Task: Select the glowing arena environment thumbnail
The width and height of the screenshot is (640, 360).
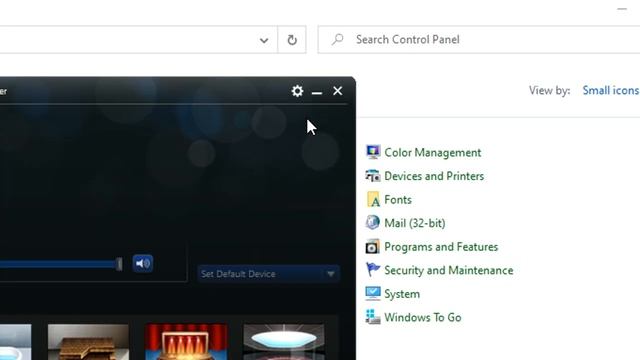Action: click(284, 342)
